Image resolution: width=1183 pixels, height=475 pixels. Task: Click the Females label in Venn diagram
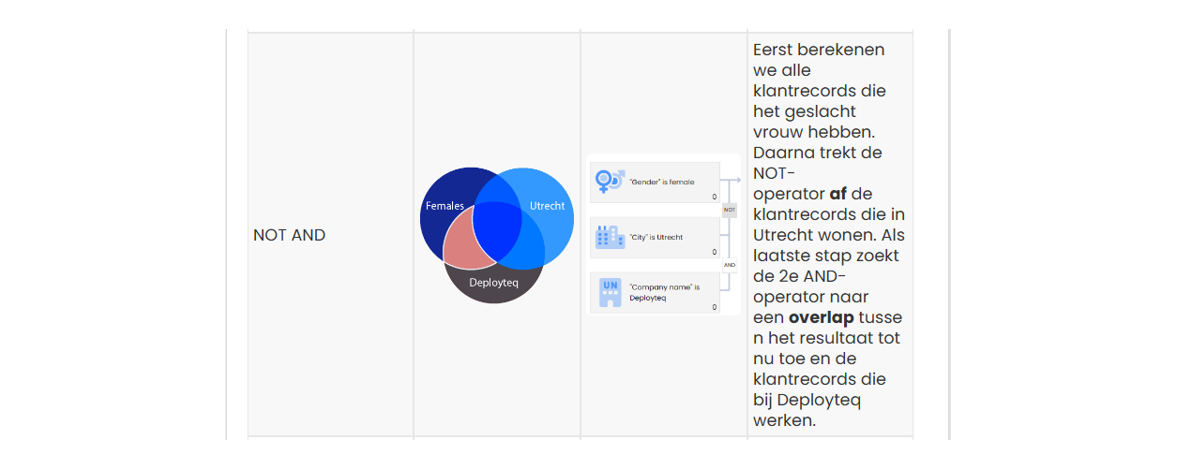click(444, 206)
